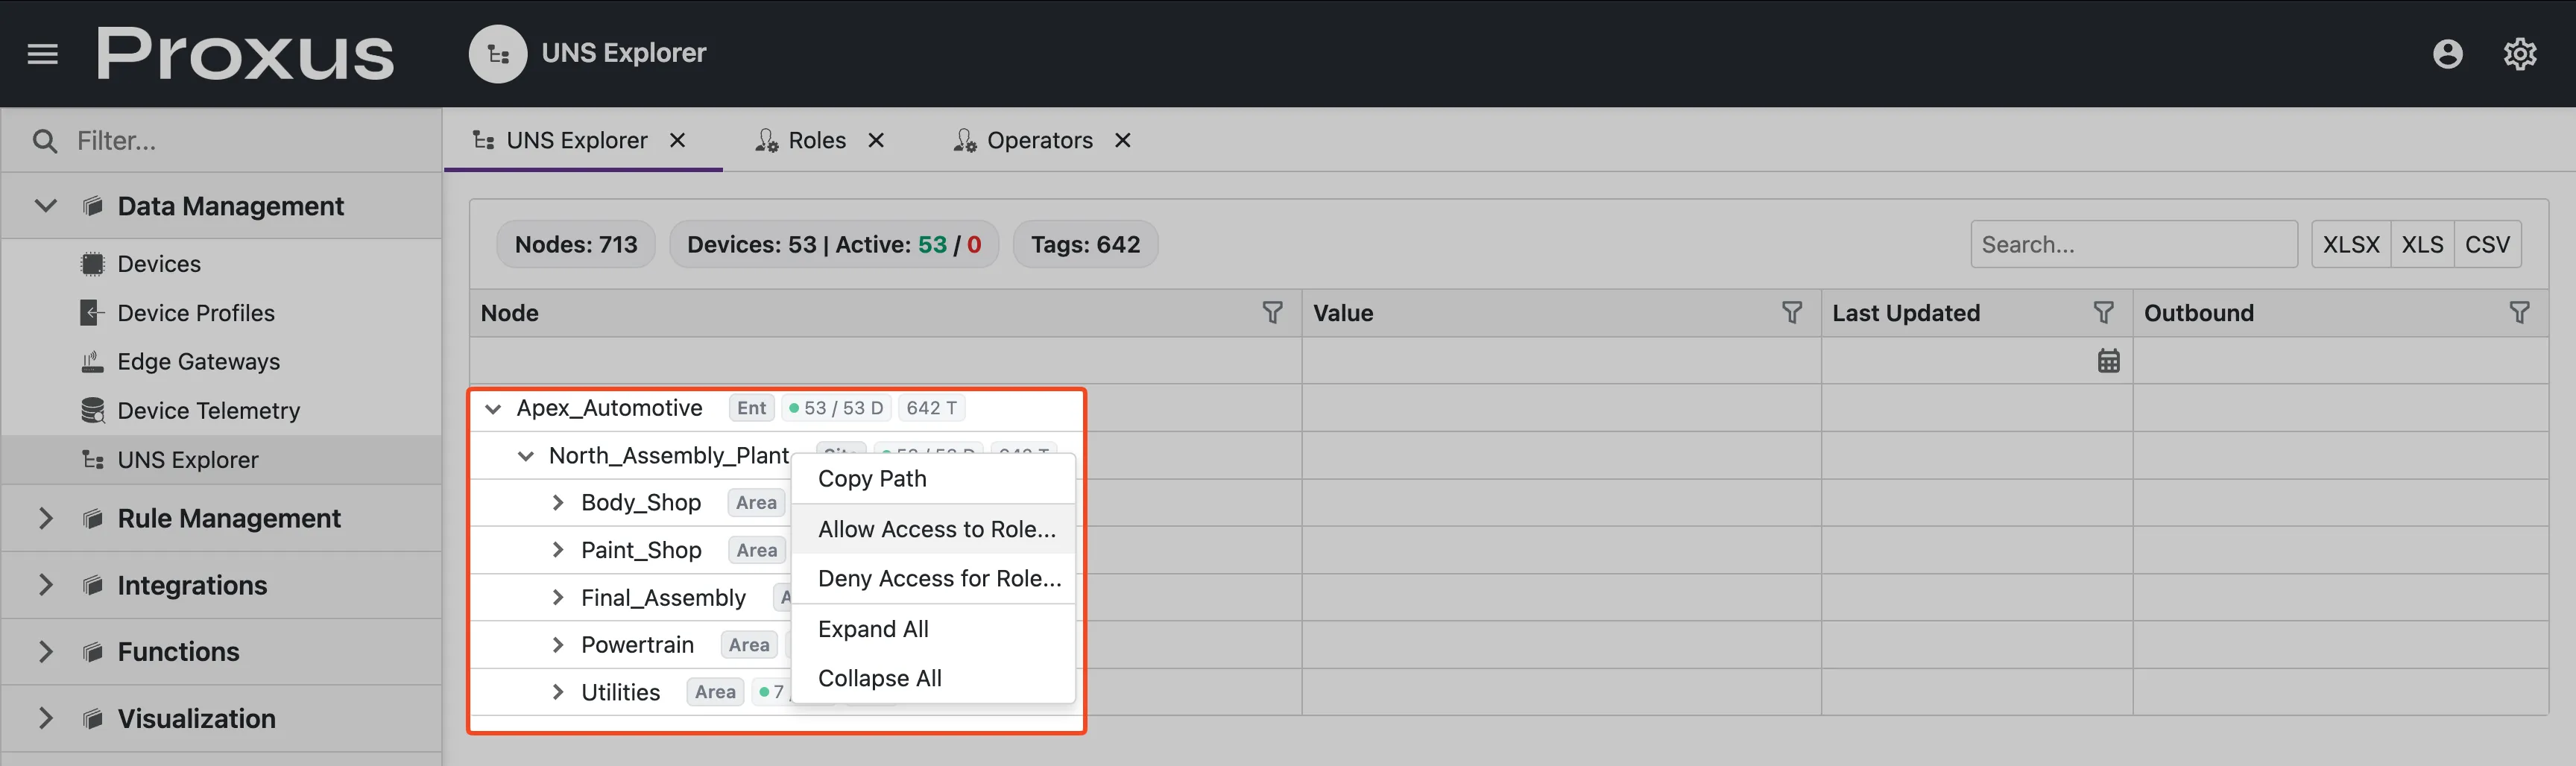Click the Search input field
Viewport: 2576px width, 766px height.
coord(2133,245)
